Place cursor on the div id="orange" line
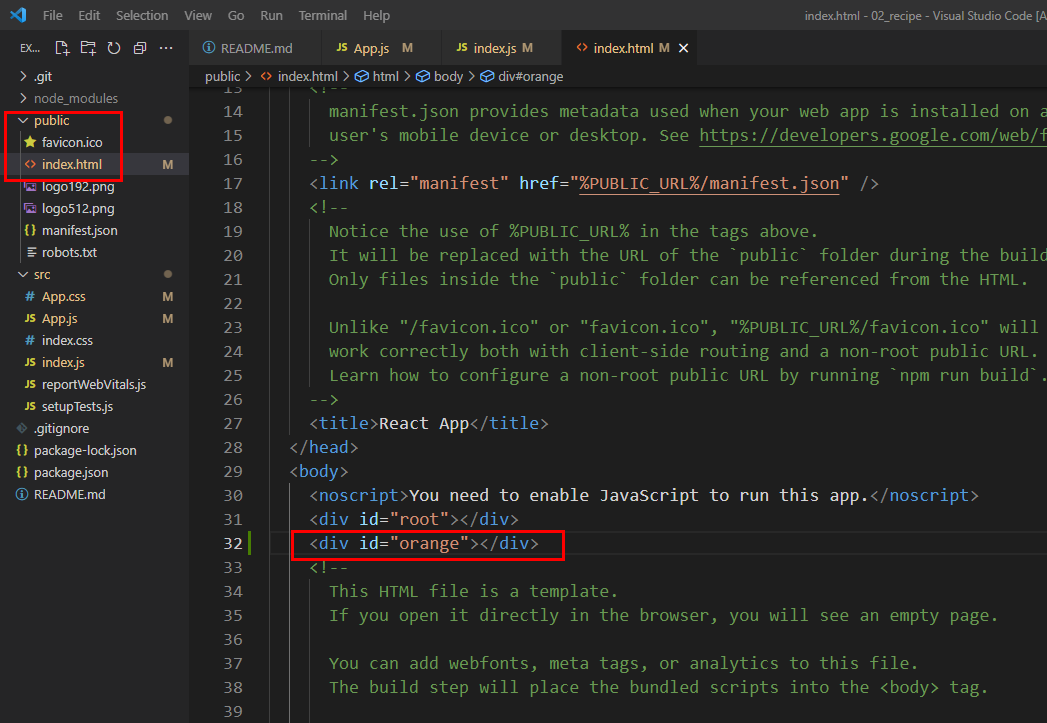Image resolution: width=1047 pixels, height=723 pixels. (x=424, y=543)
